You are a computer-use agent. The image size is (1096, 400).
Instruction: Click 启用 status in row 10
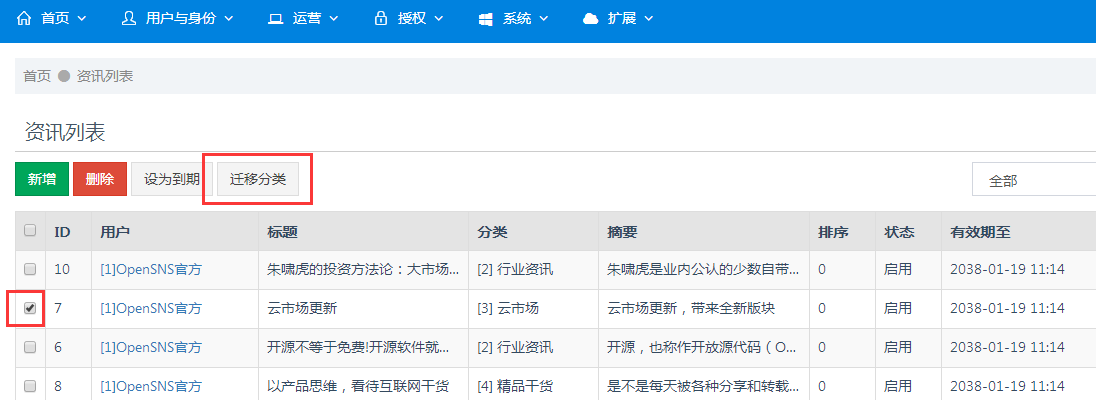click(897, 269)
